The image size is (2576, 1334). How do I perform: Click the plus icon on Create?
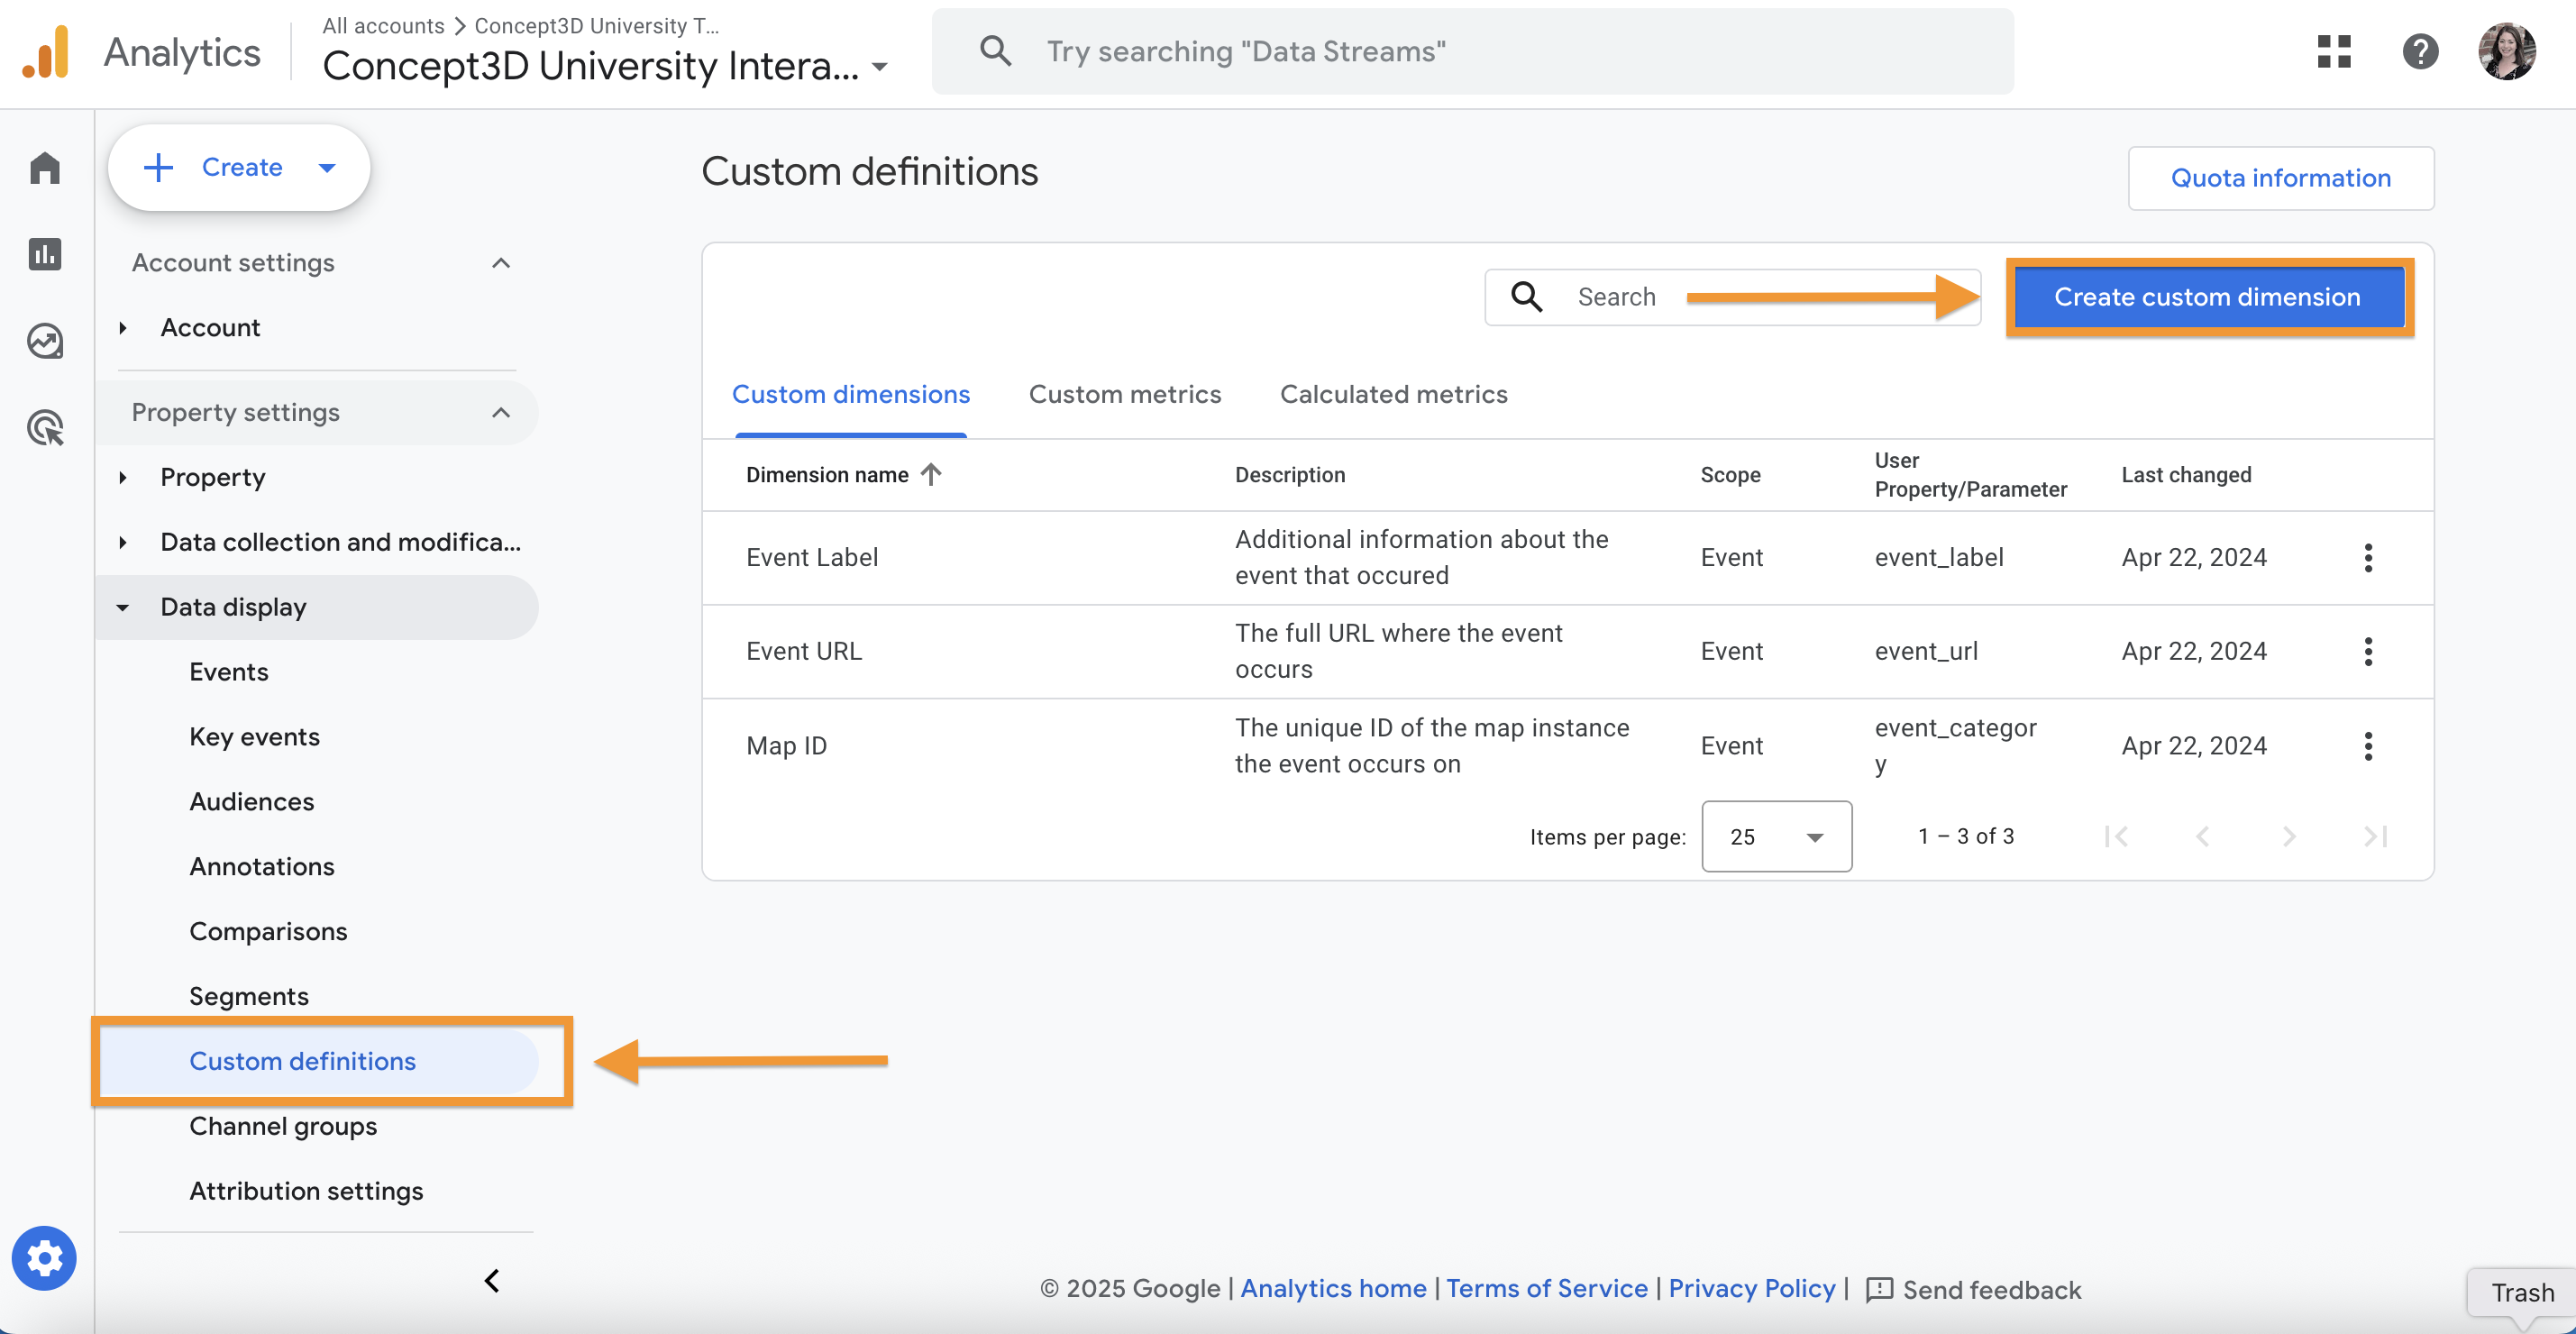(158, 167)
